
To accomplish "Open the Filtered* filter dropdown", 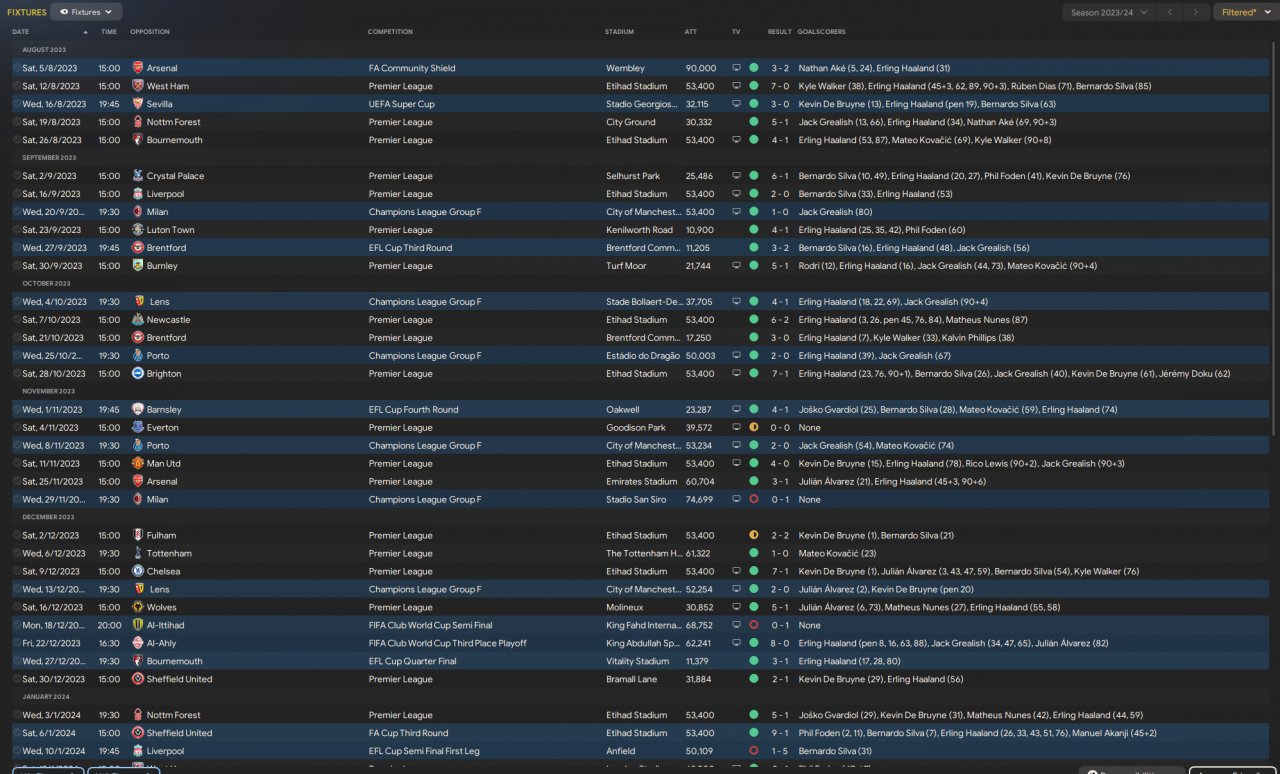I will 1245,12.
